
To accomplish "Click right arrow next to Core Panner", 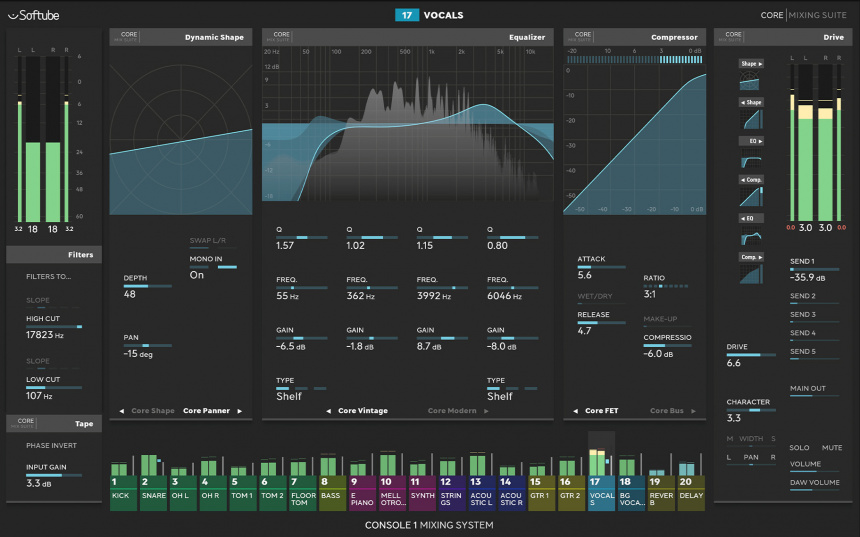I will click(x=240, y=411).
